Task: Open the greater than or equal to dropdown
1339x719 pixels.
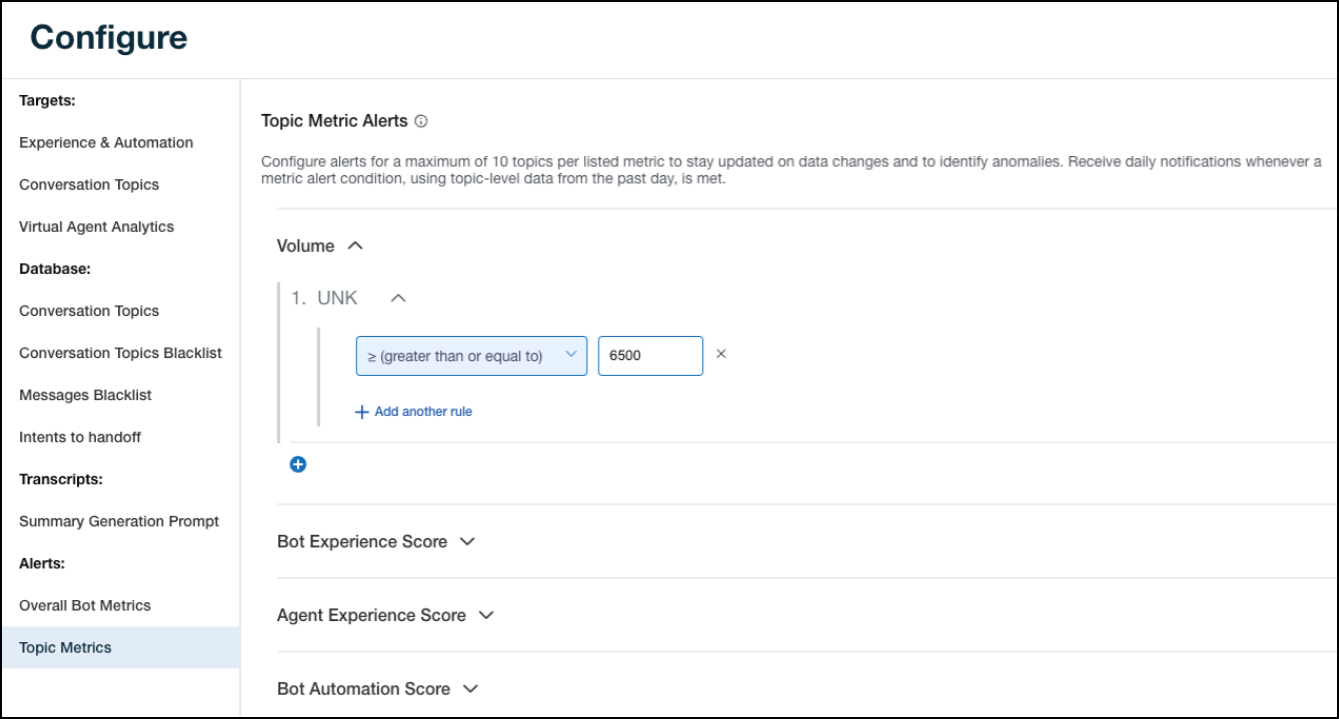Action: 471,355
